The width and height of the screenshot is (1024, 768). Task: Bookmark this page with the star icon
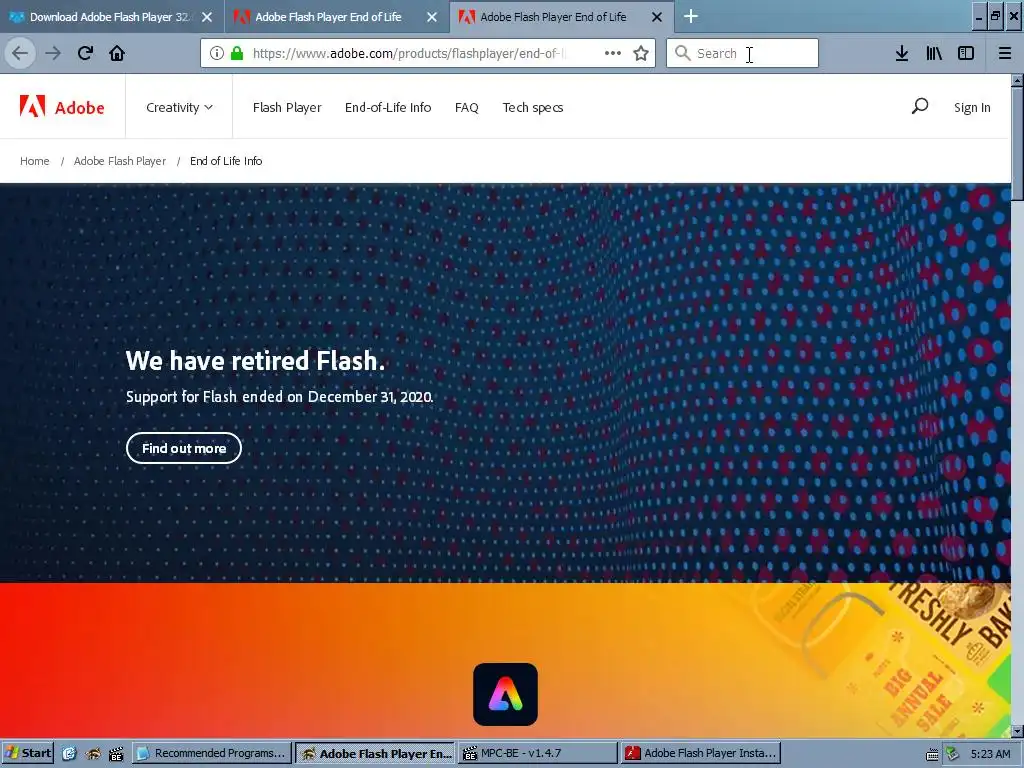641,53
